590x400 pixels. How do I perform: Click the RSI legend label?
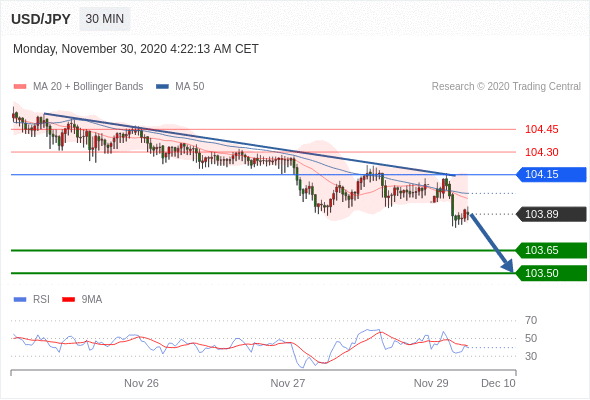point(41,300)
